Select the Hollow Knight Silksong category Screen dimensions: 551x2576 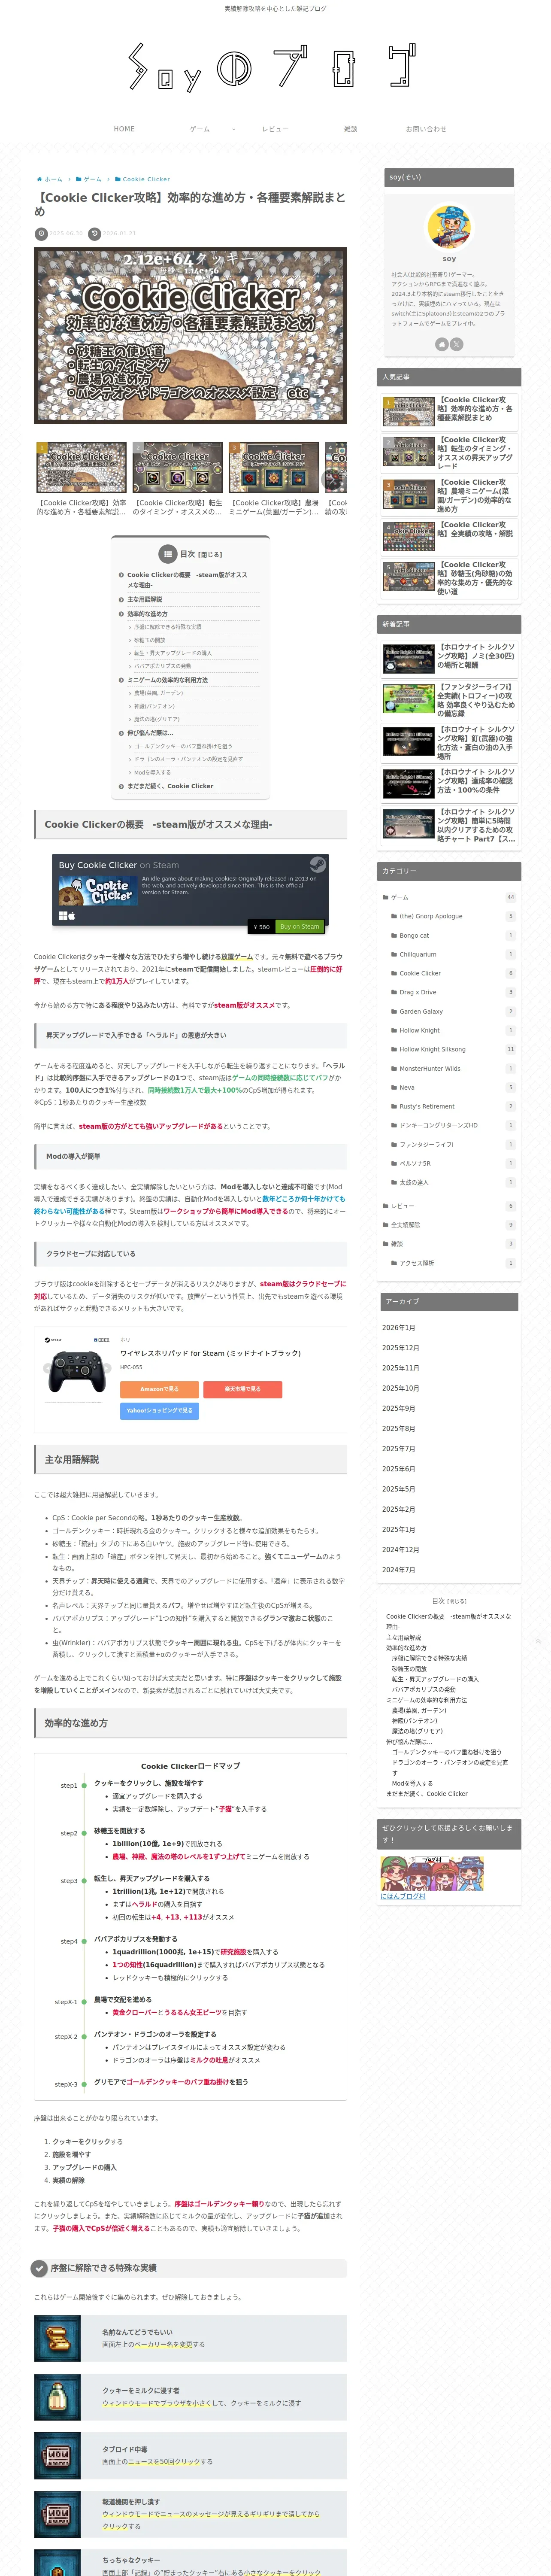point(432,1049)
